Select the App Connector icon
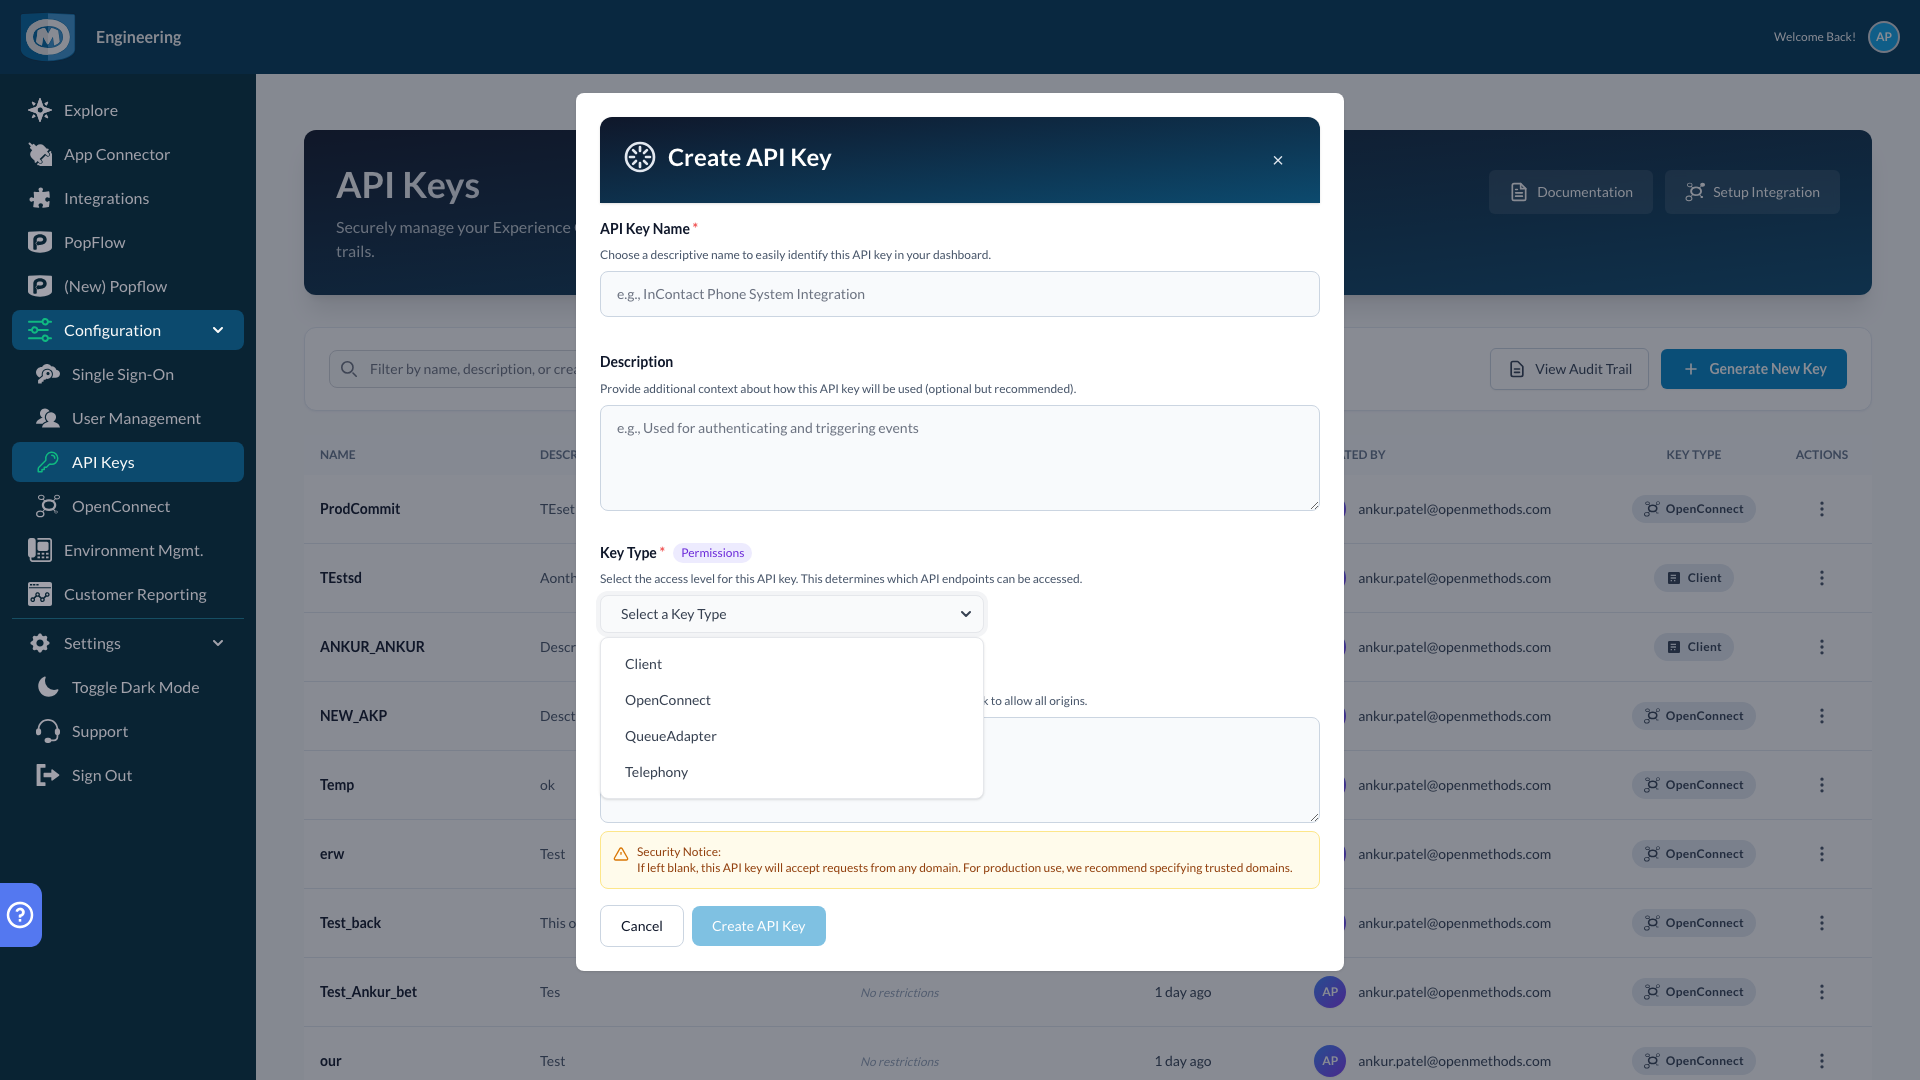The image size is (1920, 1080). point(40,154)
